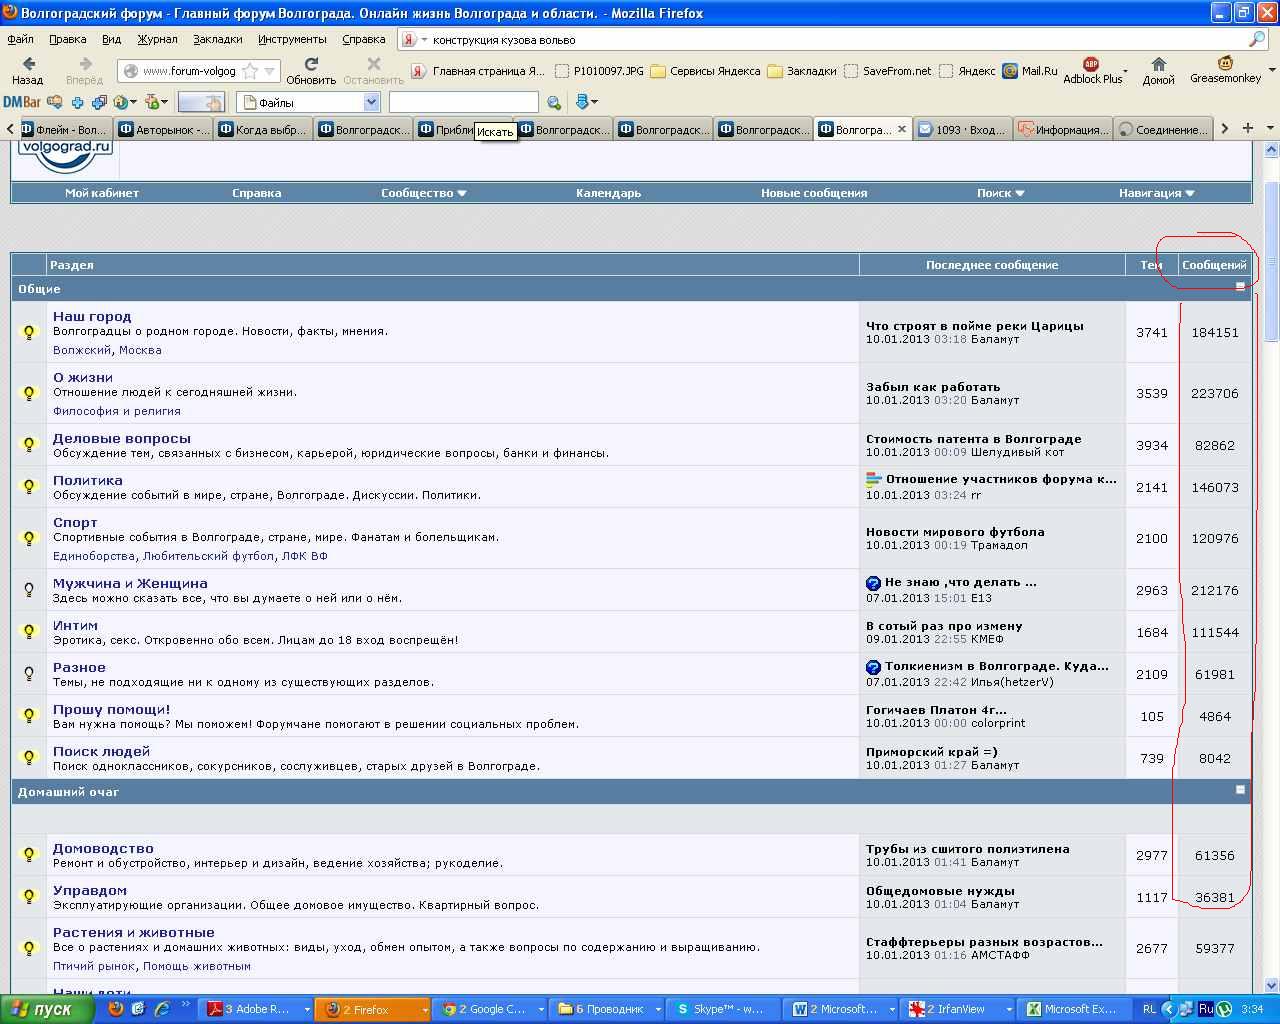This screenshot has height=1024, width=1280.
Task: Expand the Сообщество forum menu
Action: click(x=423, y=193)
